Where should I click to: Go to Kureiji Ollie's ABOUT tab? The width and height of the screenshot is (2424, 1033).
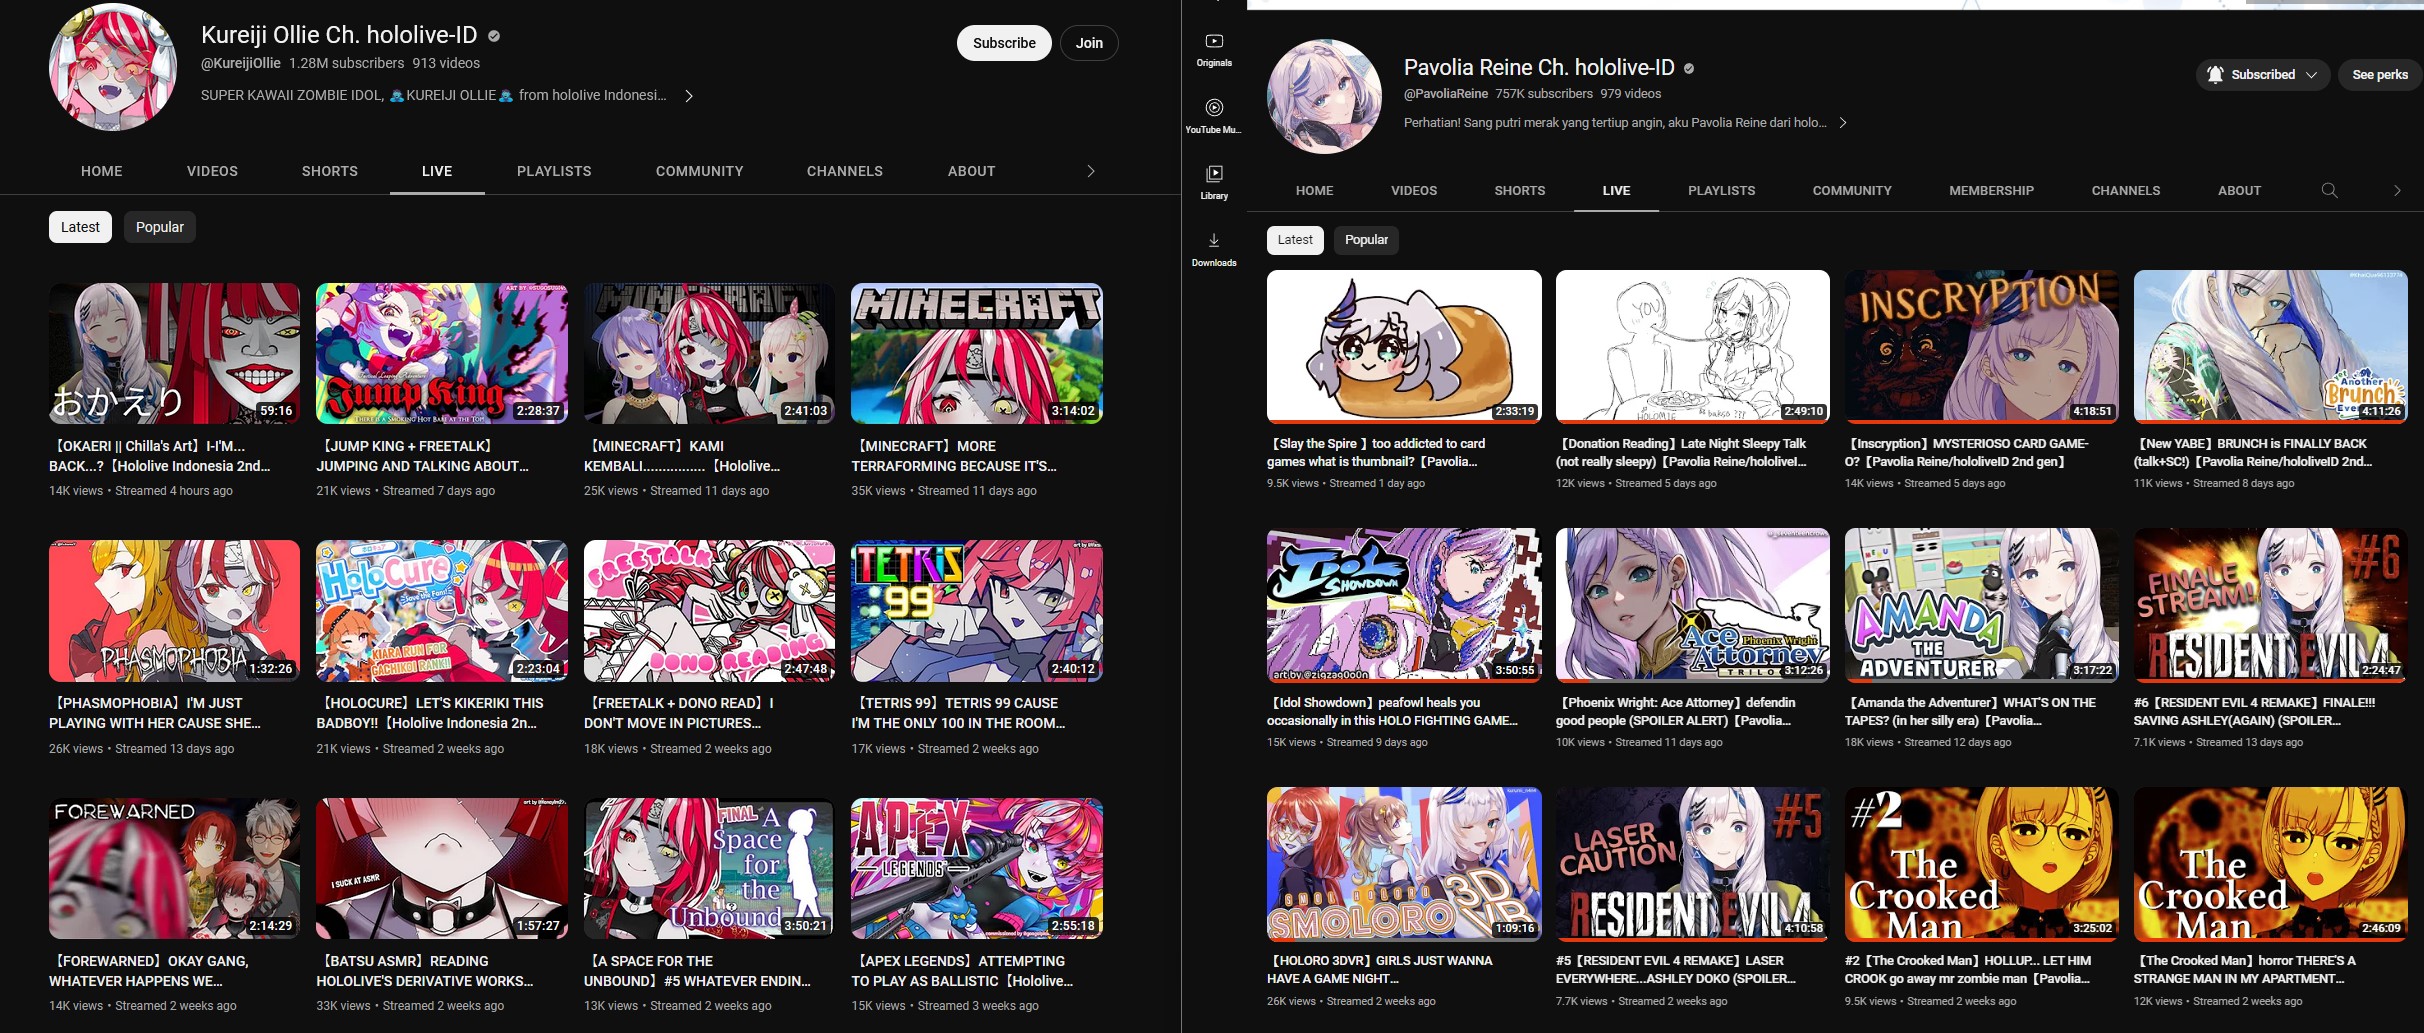click(971, 171)
